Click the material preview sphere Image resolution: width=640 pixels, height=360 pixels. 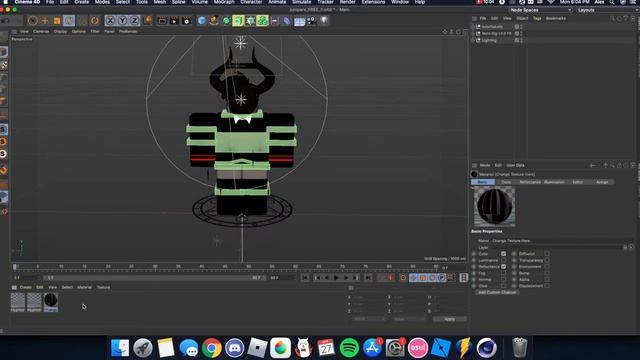pos(494,207)
